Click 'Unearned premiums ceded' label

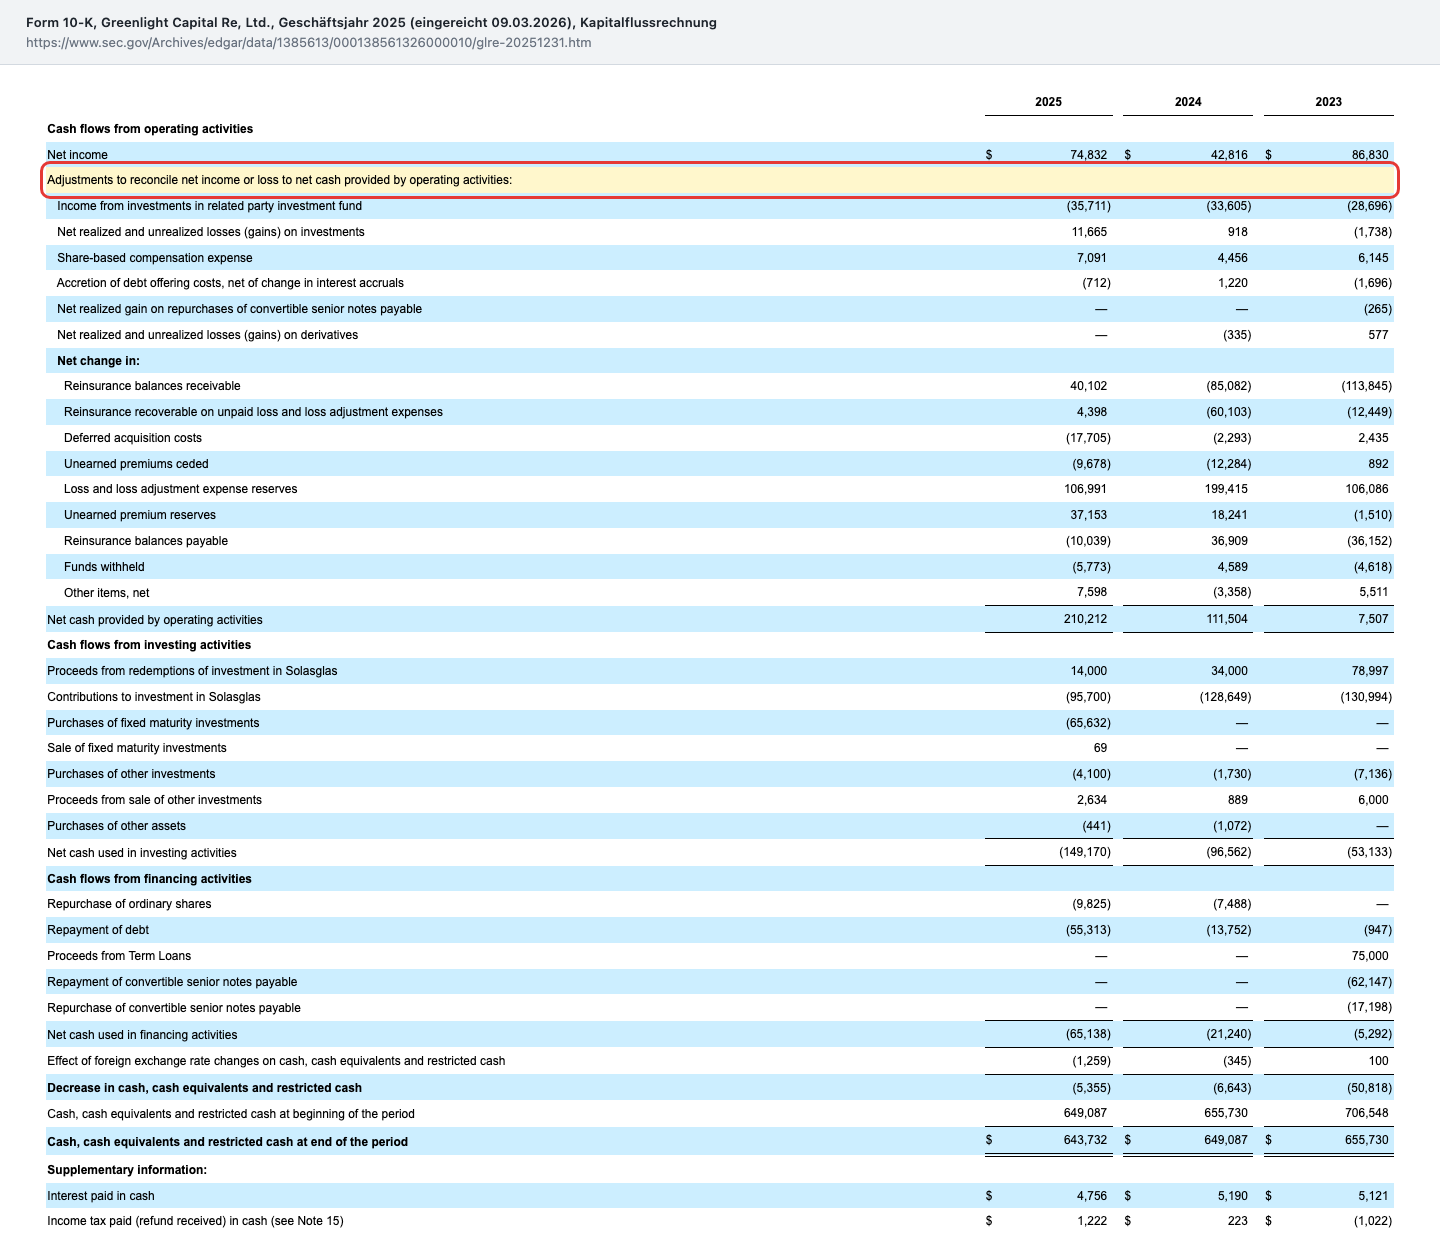point(136,464)
